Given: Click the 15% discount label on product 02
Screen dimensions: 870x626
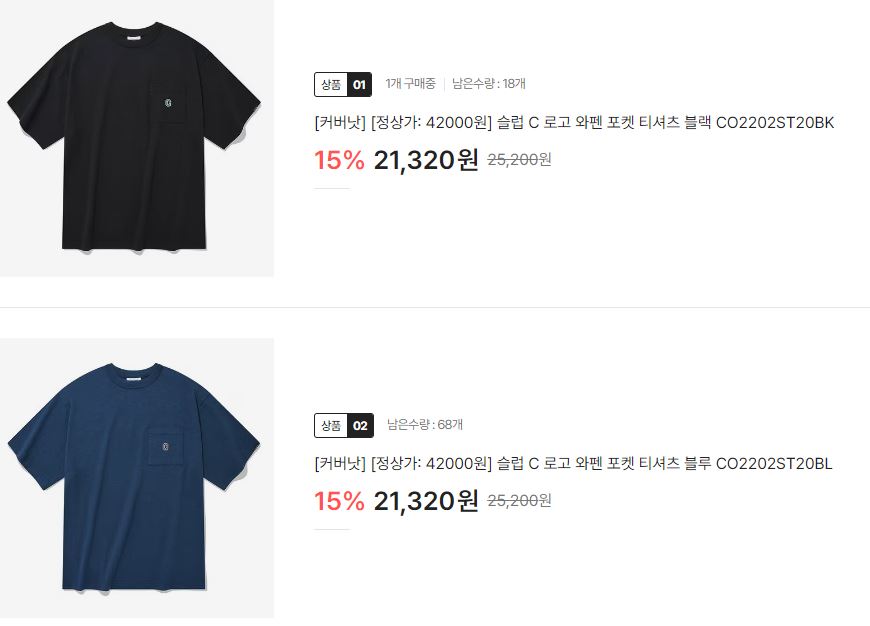Looking at the screenshot, I should point(339,501).
